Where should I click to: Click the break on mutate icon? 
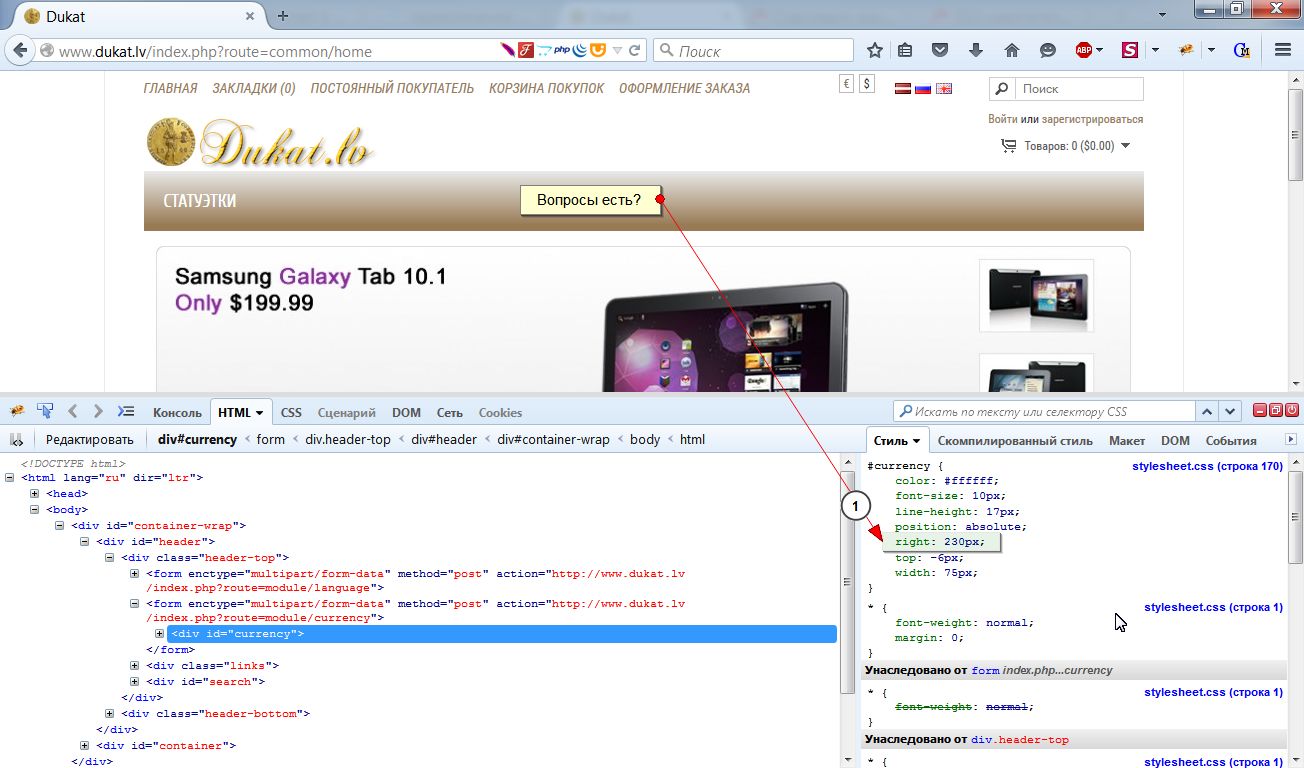click(x=17, y=439)
